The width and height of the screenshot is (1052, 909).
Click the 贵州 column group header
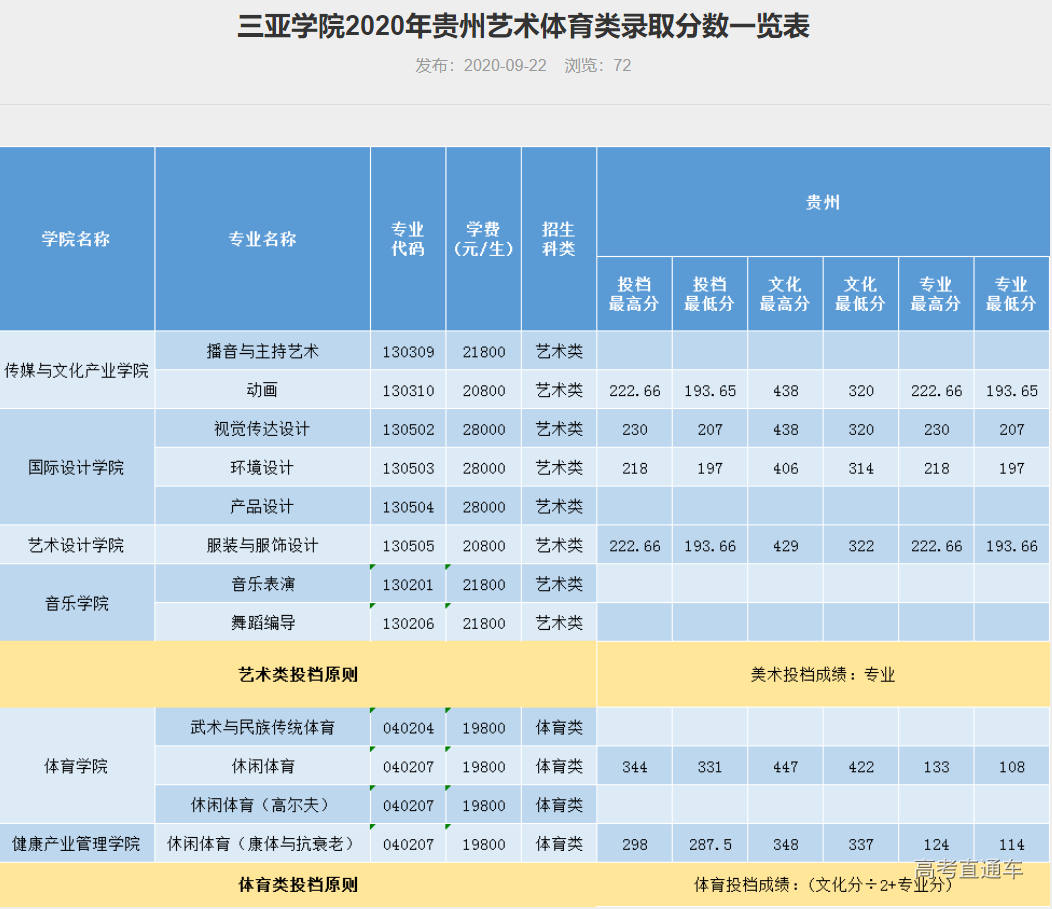(823, 201)
